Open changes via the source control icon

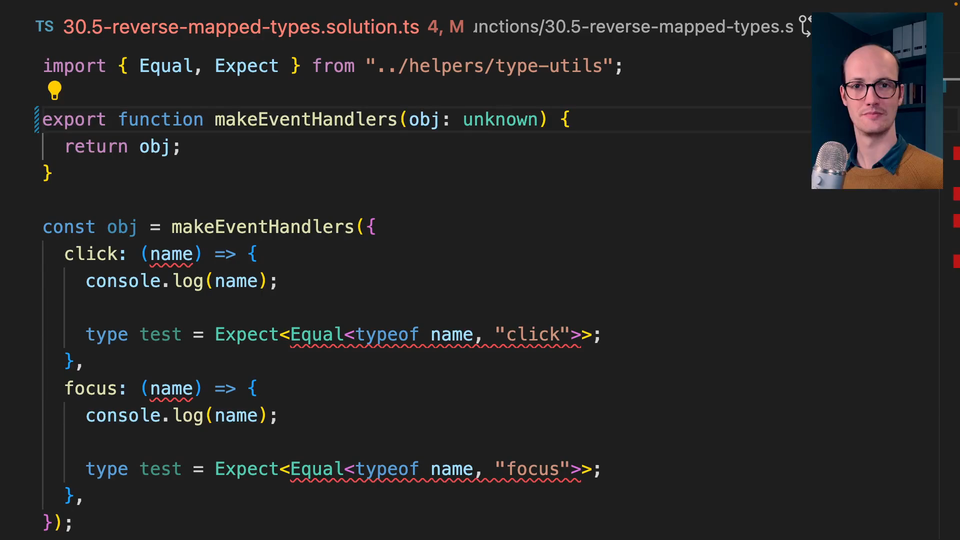click(x=803, y=27)
